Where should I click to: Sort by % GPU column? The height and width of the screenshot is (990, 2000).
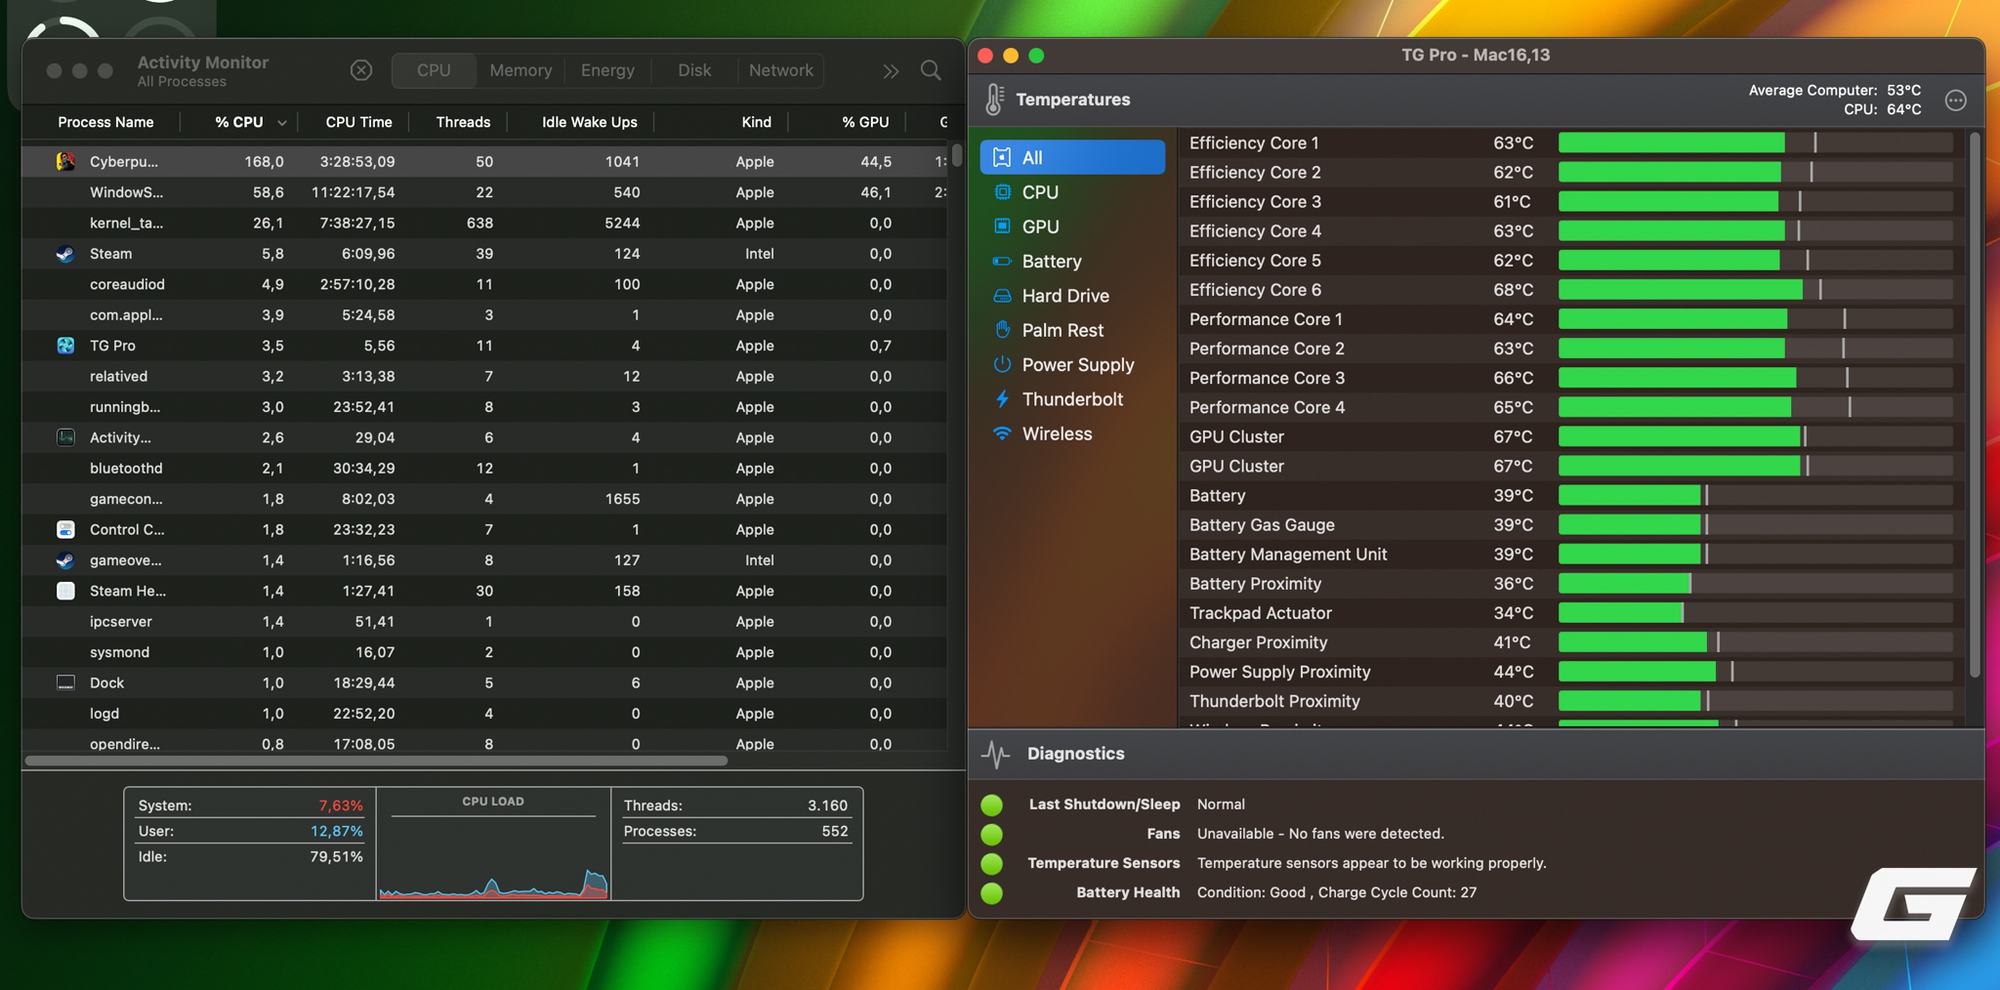(x=865, y=122)
